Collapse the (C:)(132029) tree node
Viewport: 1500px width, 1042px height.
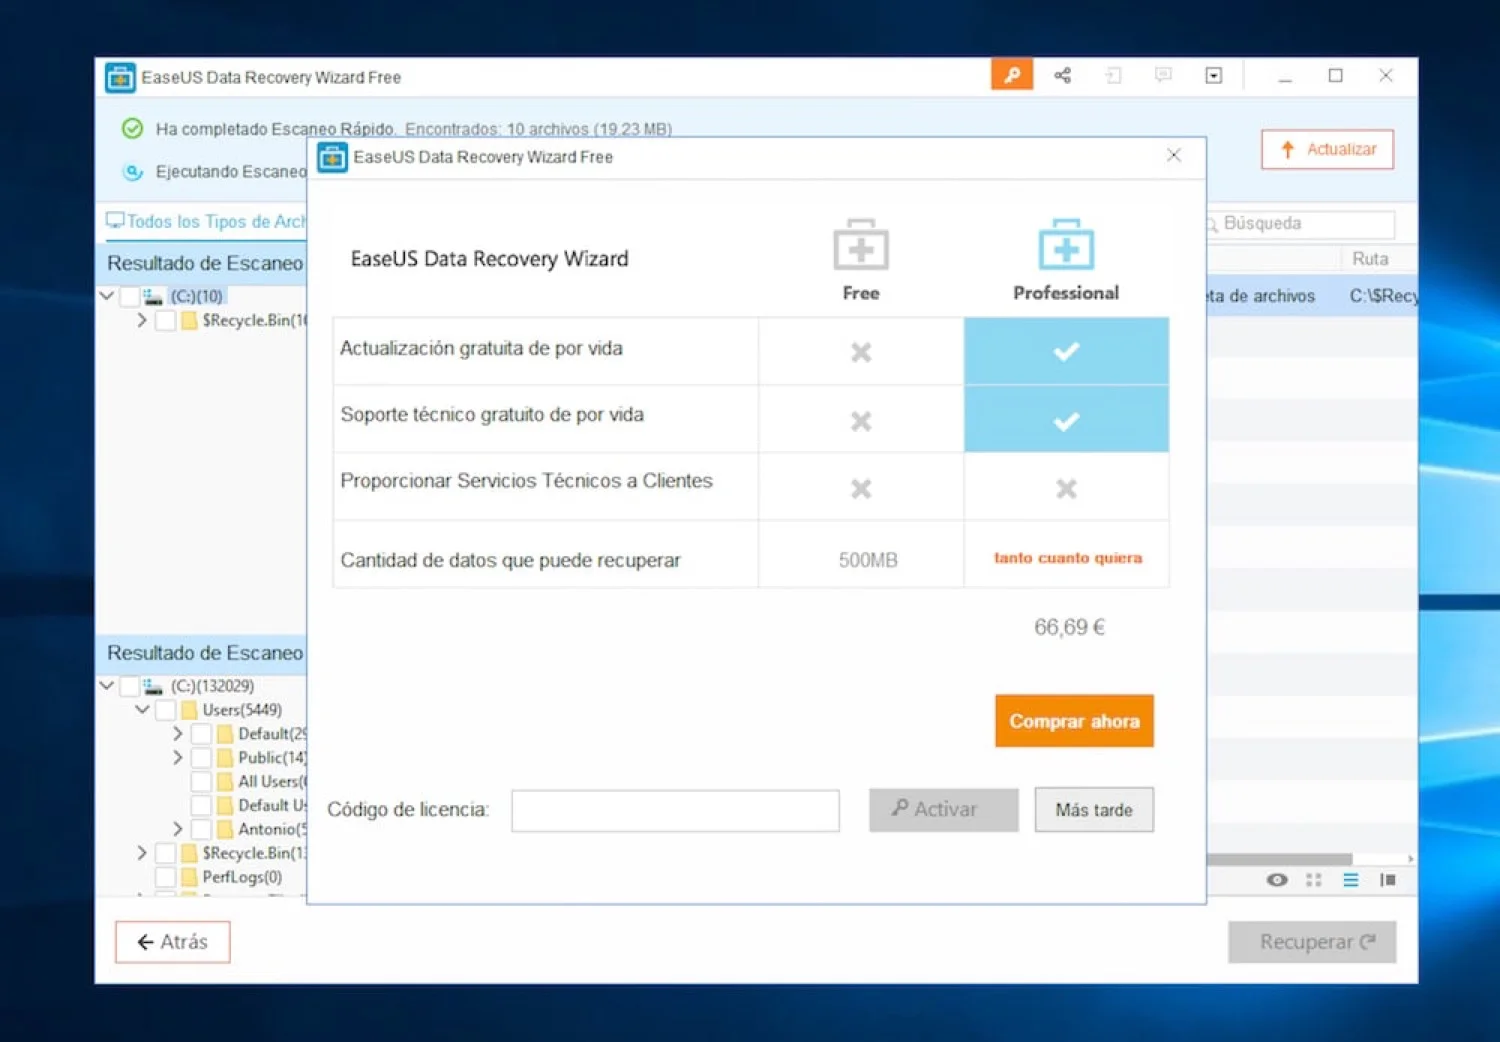click(107, 686)
